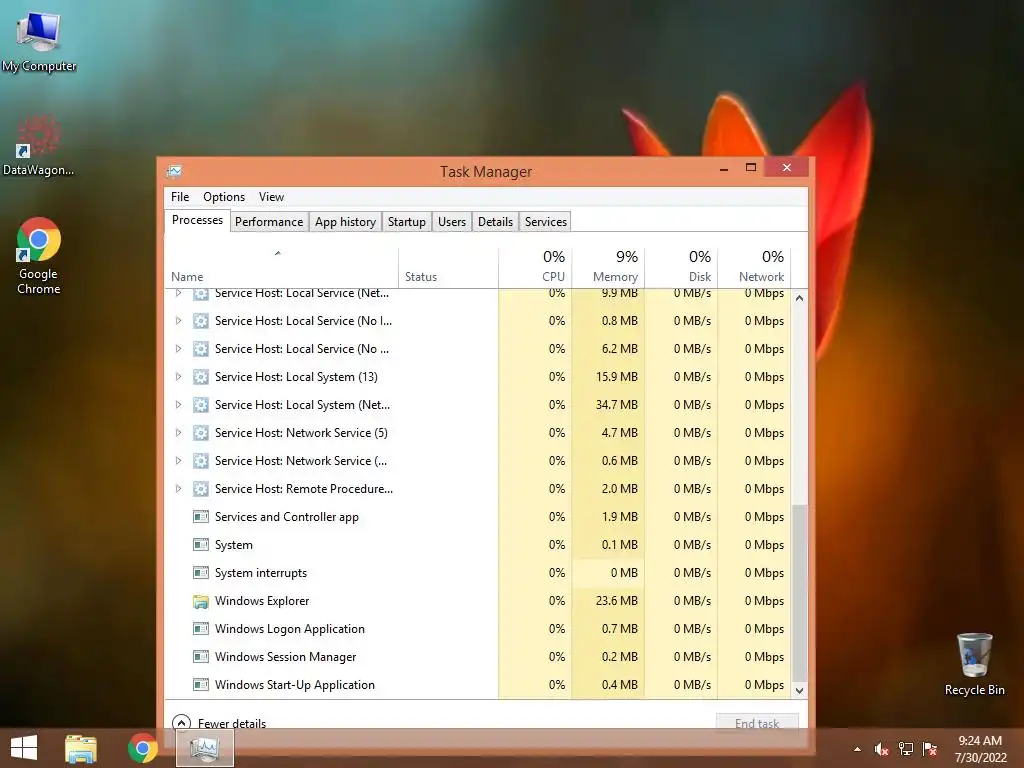Switch to the Services tab
The width and height of the screenshot is (1024, 768).
pos(545,221)
